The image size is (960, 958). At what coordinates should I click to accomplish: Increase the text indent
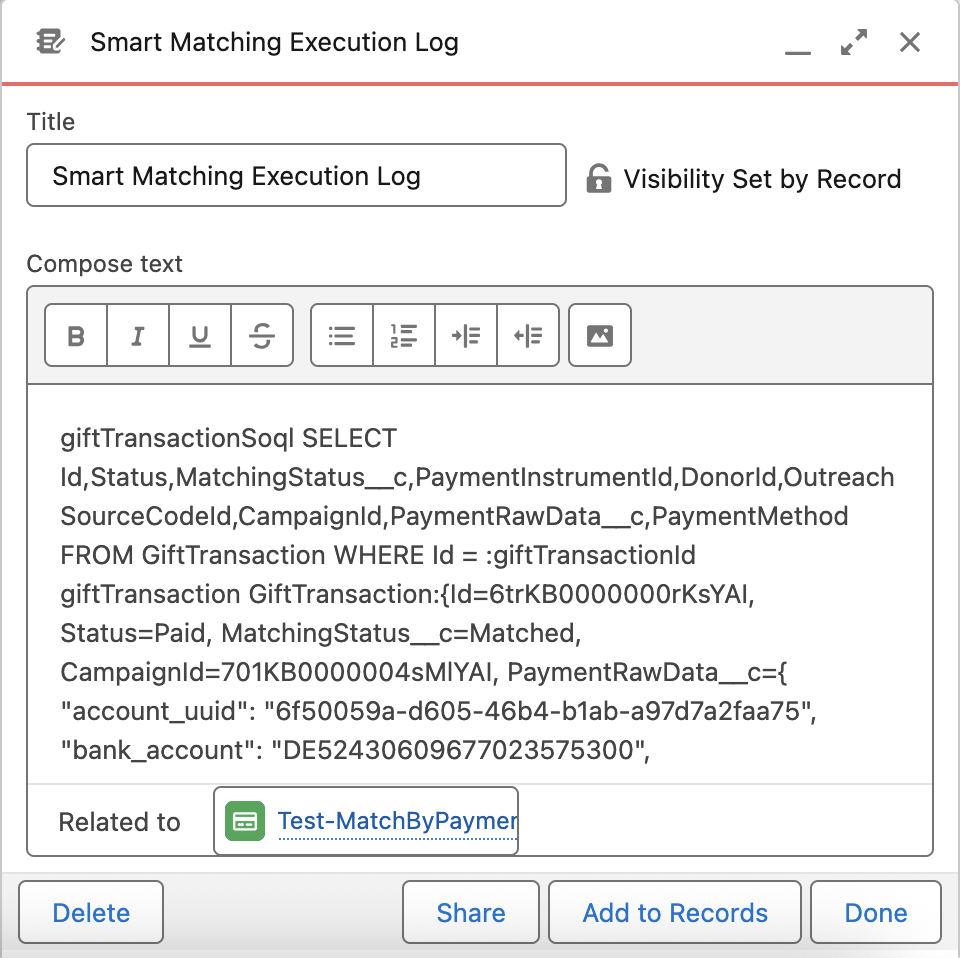click(x=466, y=336)
